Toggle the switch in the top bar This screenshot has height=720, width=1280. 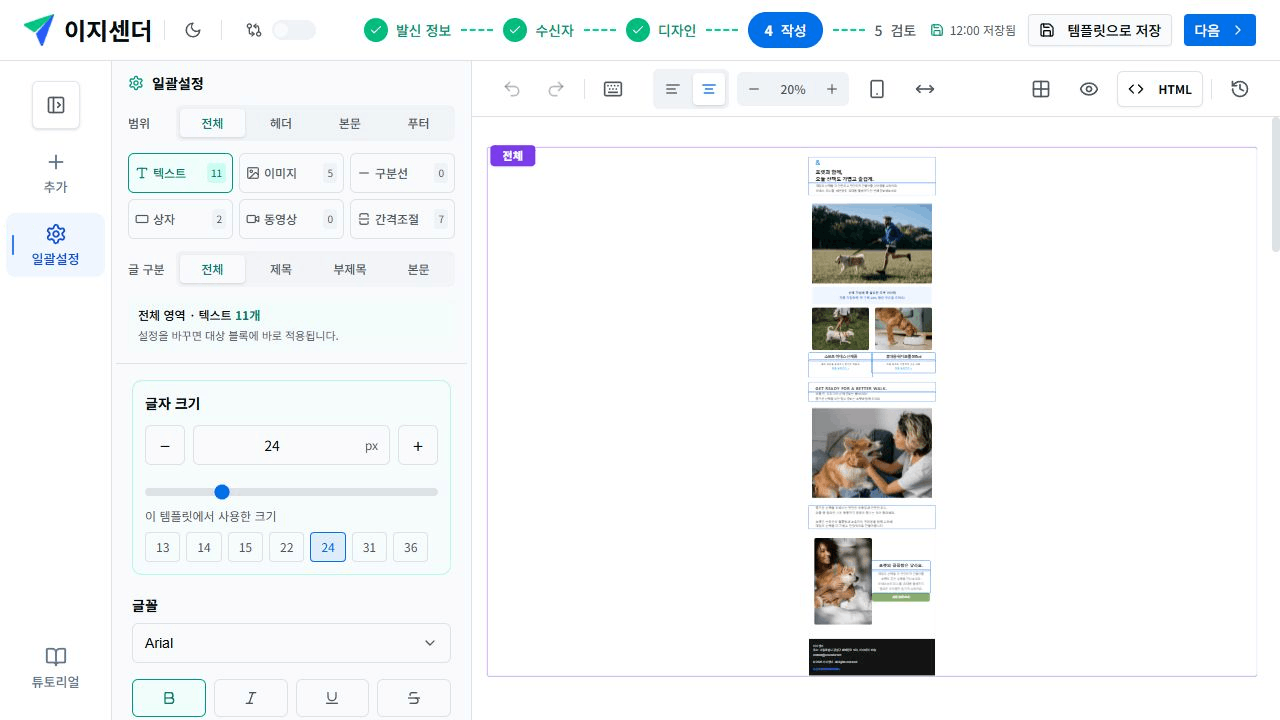pyautogui.click(x=294, y=30)
